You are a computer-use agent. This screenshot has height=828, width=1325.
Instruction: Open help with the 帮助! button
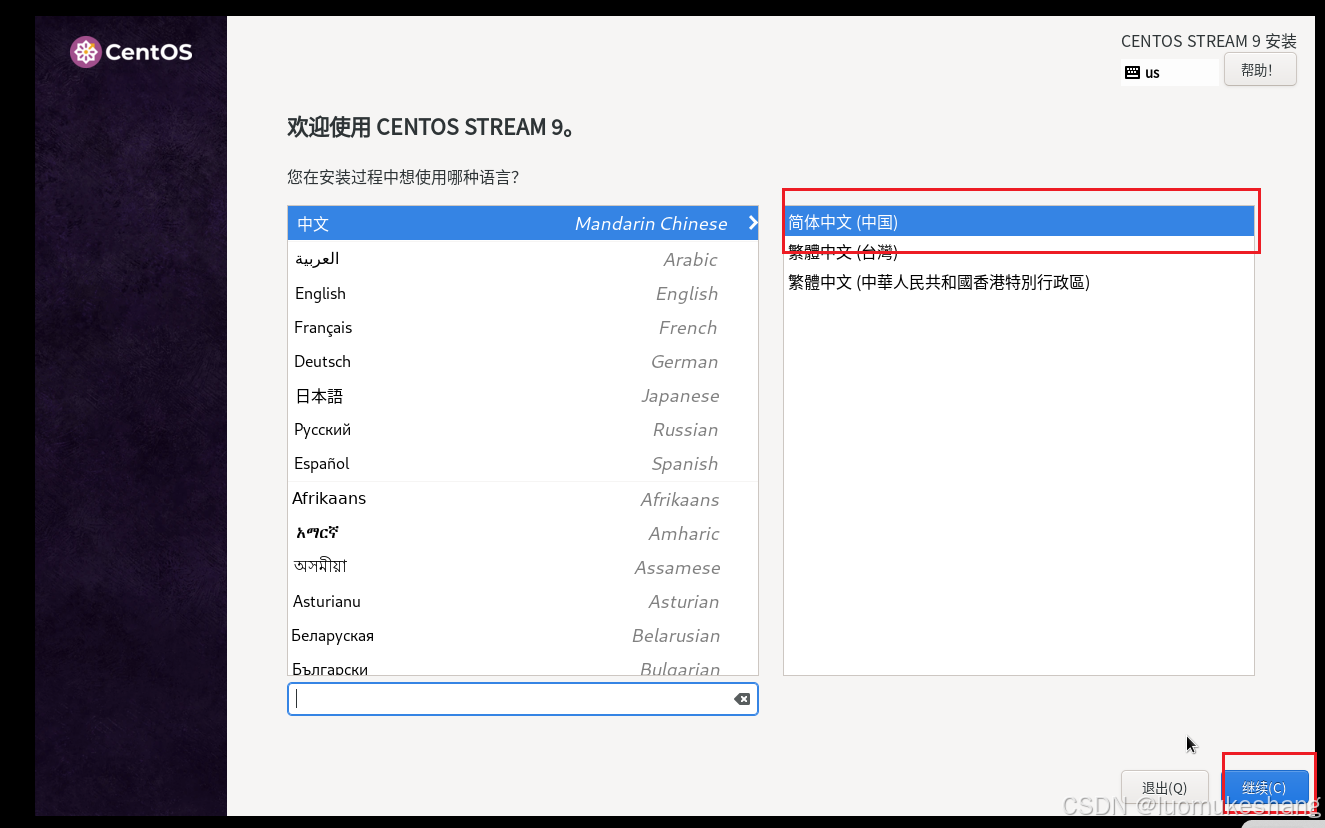tap(1260, 70)
